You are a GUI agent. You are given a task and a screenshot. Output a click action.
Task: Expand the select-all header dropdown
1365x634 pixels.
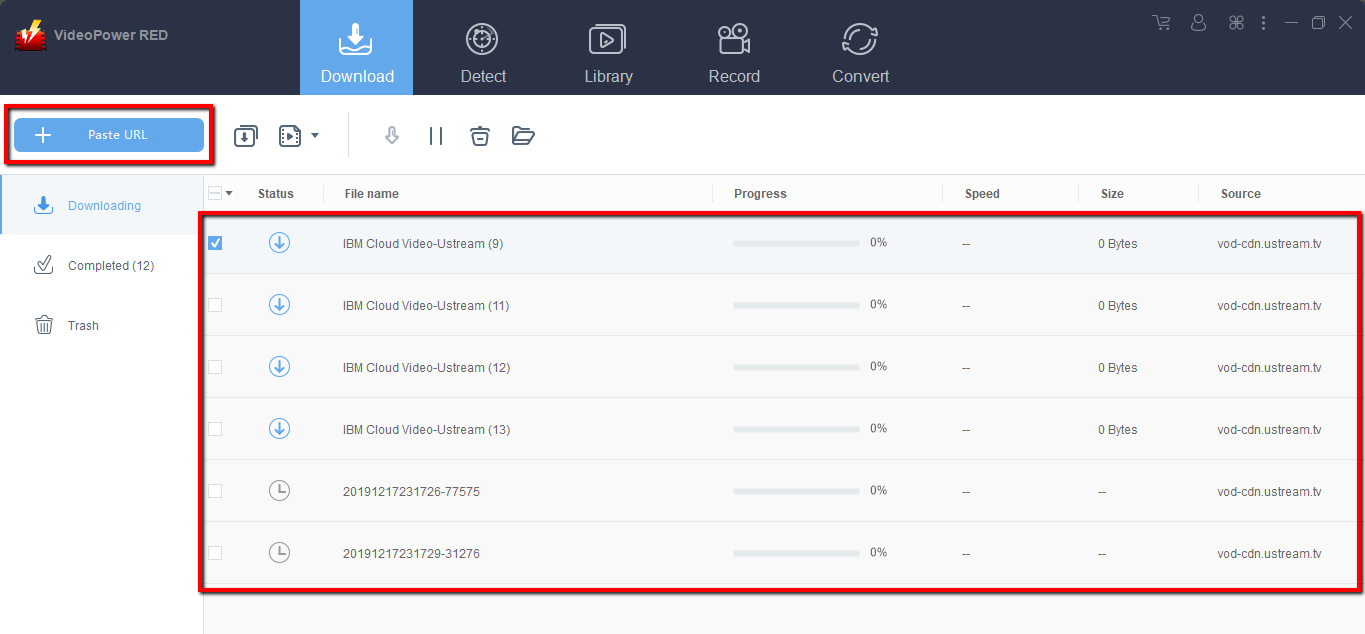tap(228, 193)
